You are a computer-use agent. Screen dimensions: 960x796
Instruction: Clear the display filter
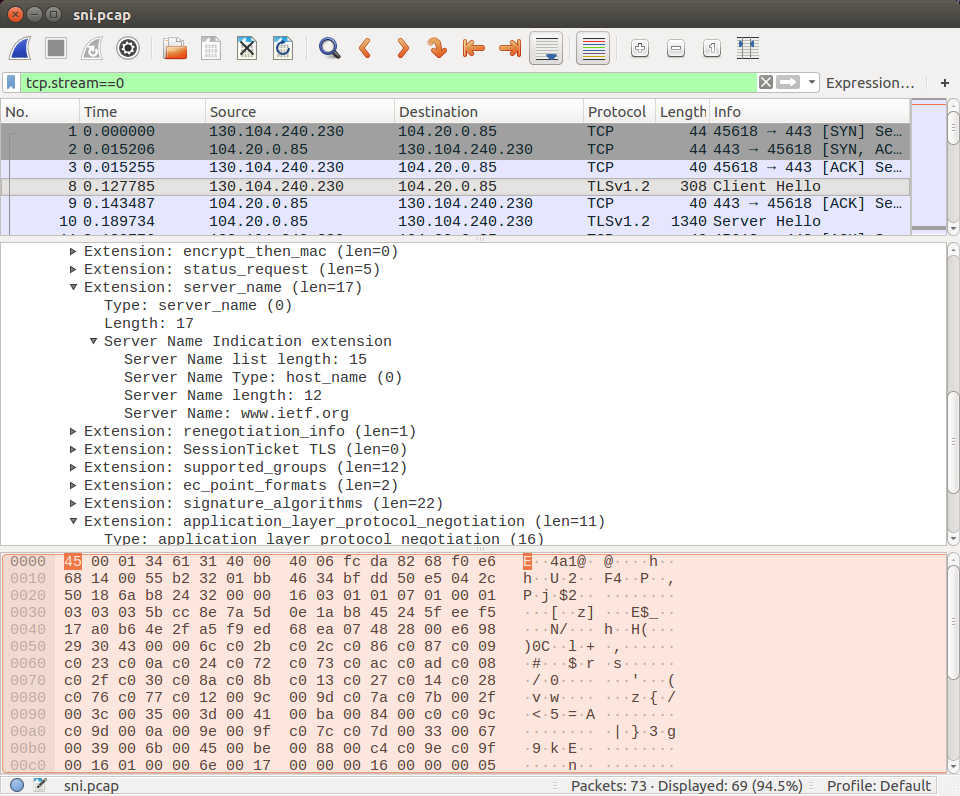click(x=766, y=83)
